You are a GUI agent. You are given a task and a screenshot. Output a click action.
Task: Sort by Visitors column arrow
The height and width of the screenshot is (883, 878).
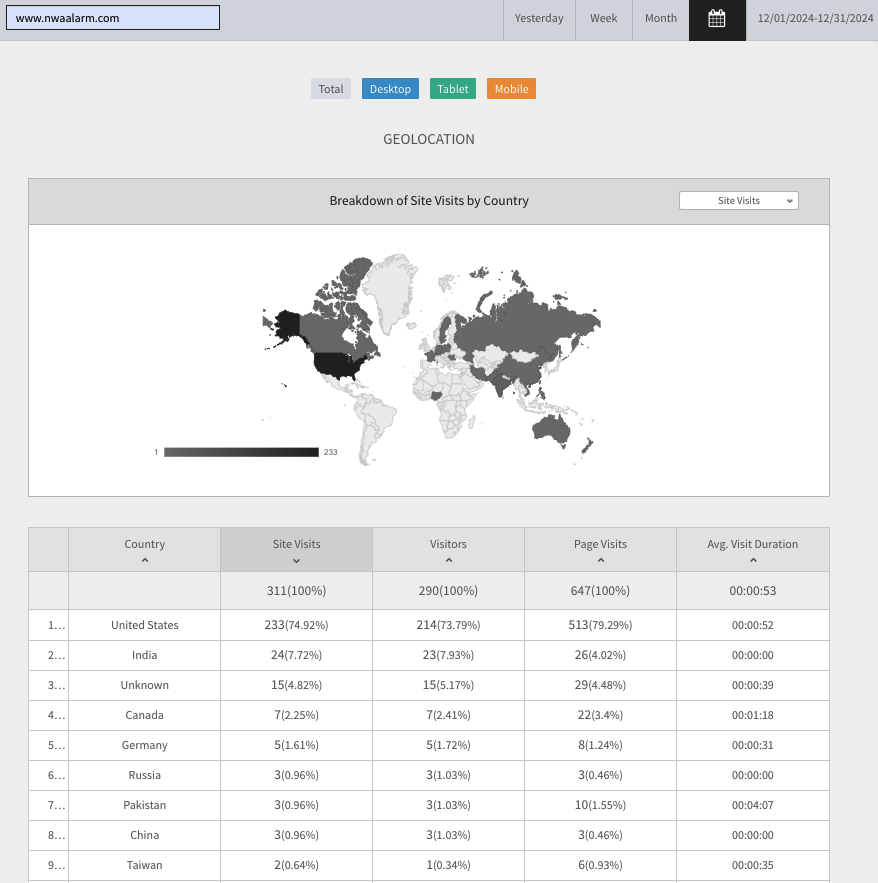(448, 561)
